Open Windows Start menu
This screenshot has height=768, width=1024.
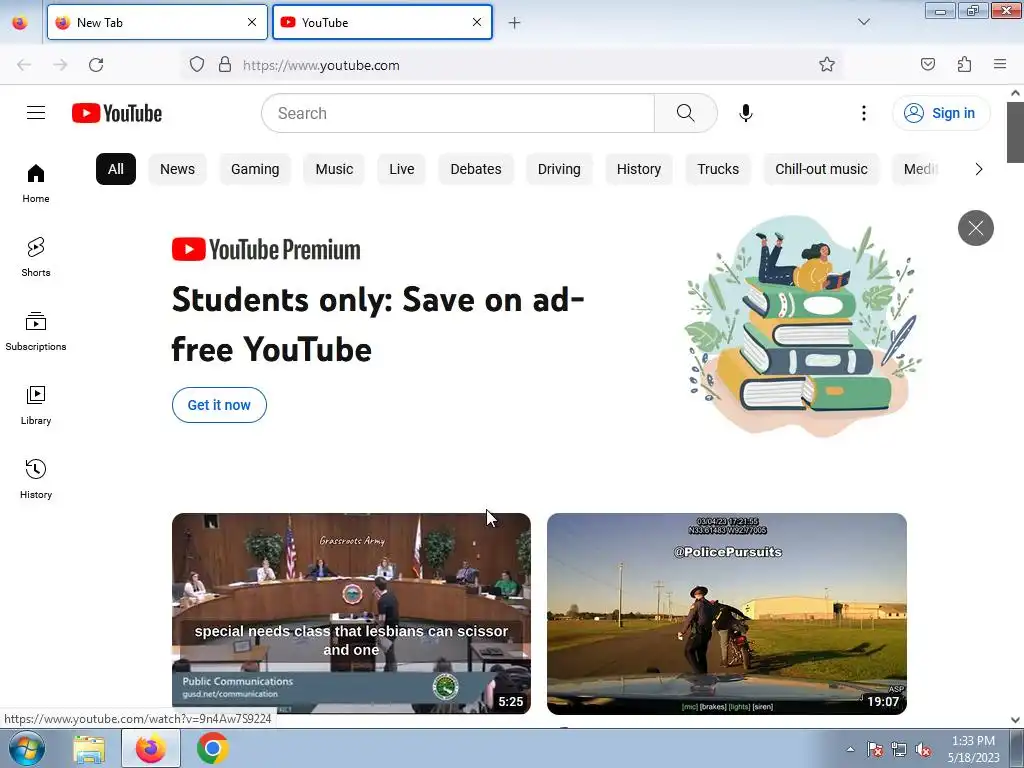(27, 748)
